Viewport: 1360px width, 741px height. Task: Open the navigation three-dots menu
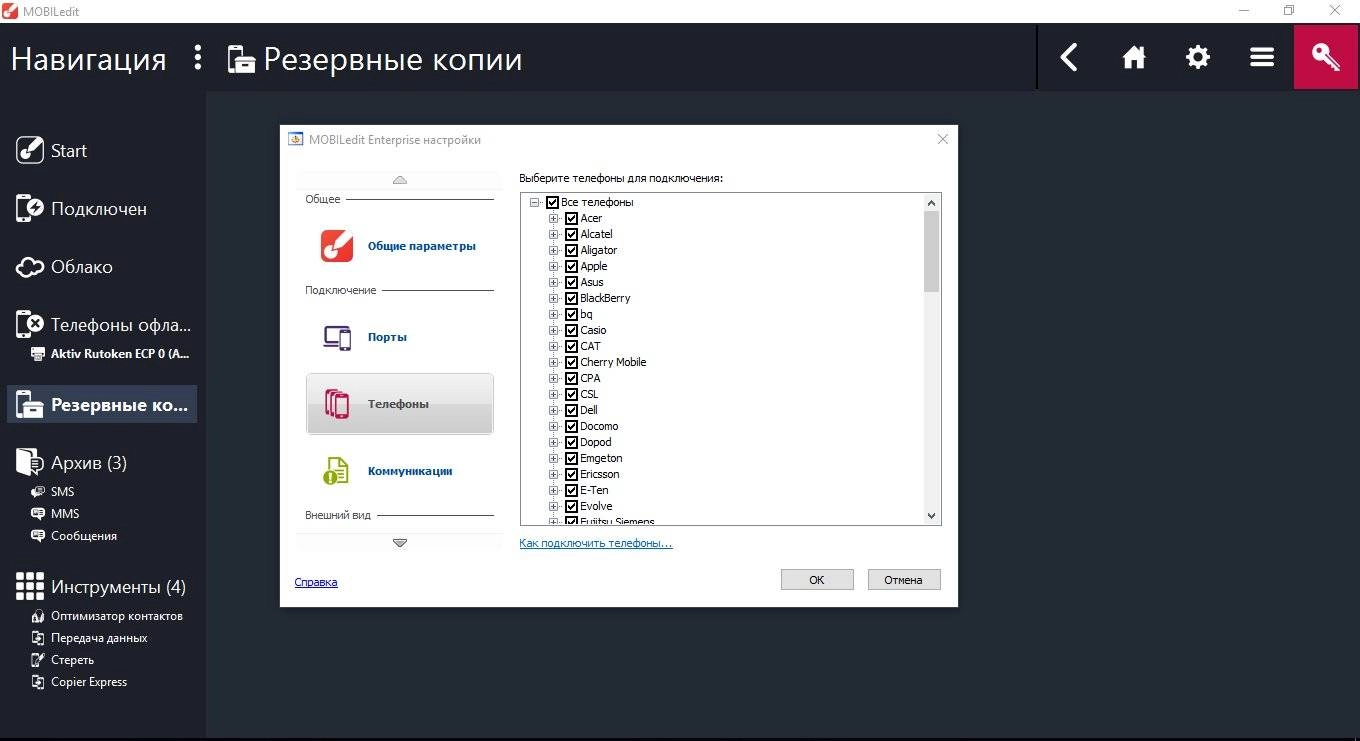tap(197, 58)
